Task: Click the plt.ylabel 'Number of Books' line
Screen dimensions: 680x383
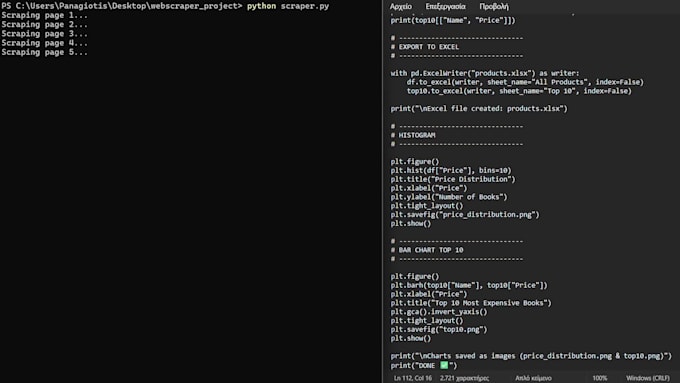Action: (449, 197)
